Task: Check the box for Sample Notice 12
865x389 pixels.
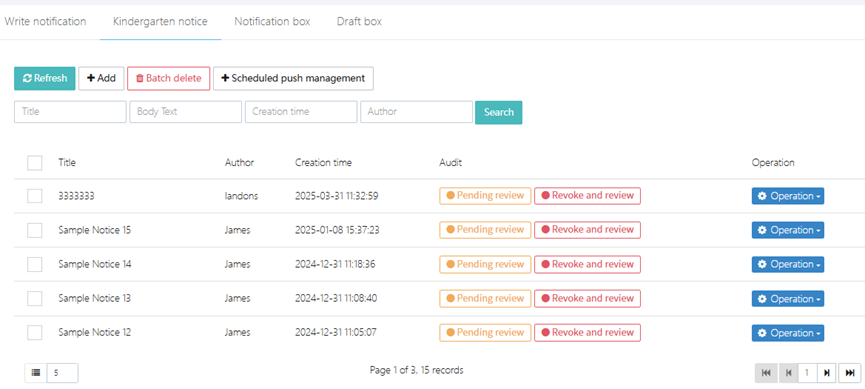Action: [35, 333]
